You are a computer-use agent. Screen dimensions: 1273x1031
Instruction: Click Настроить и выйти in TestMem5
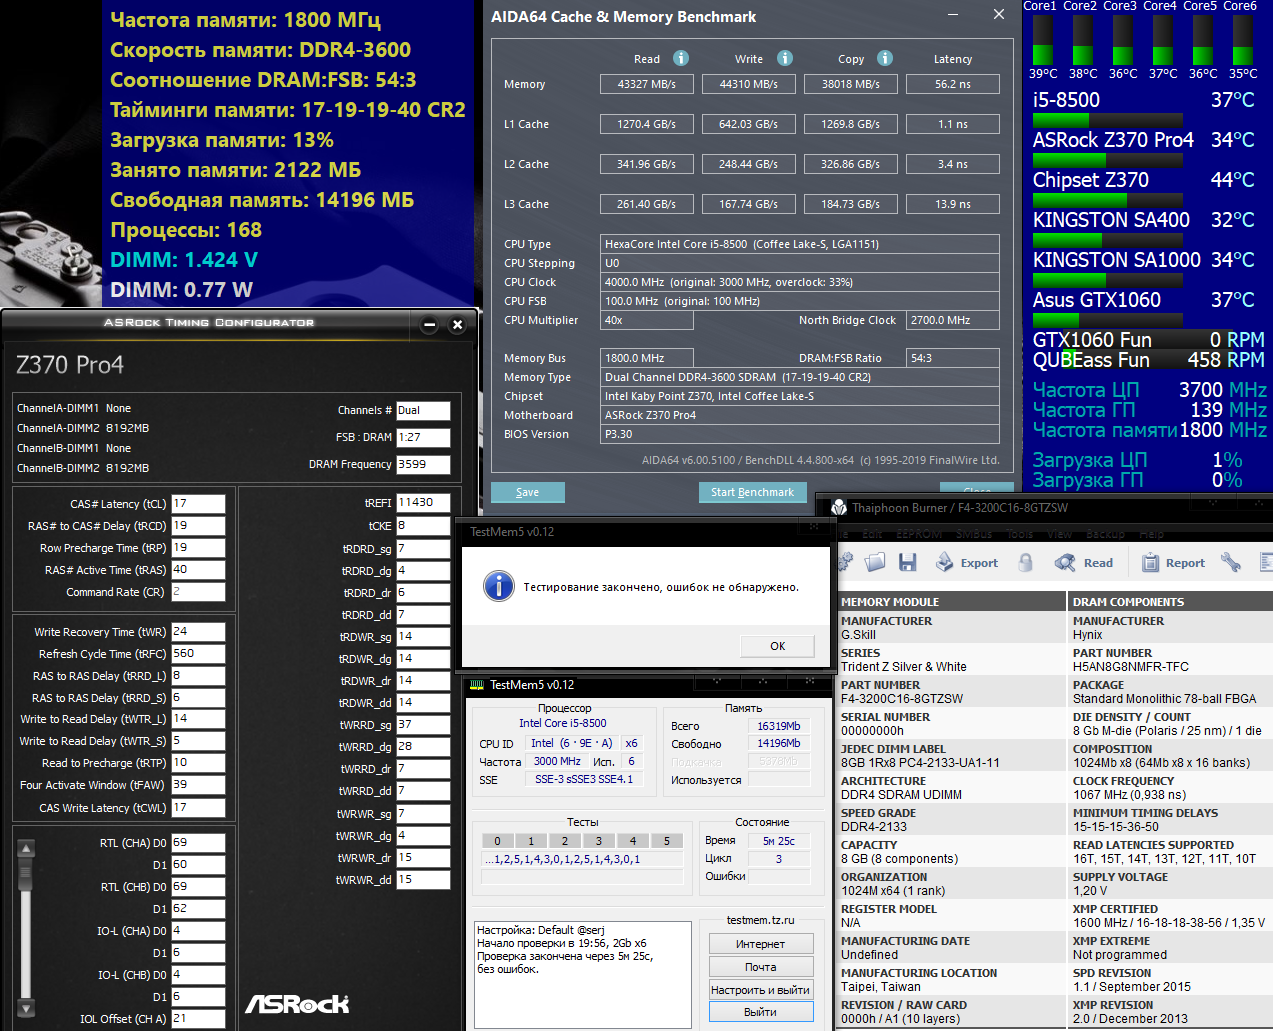761,990
